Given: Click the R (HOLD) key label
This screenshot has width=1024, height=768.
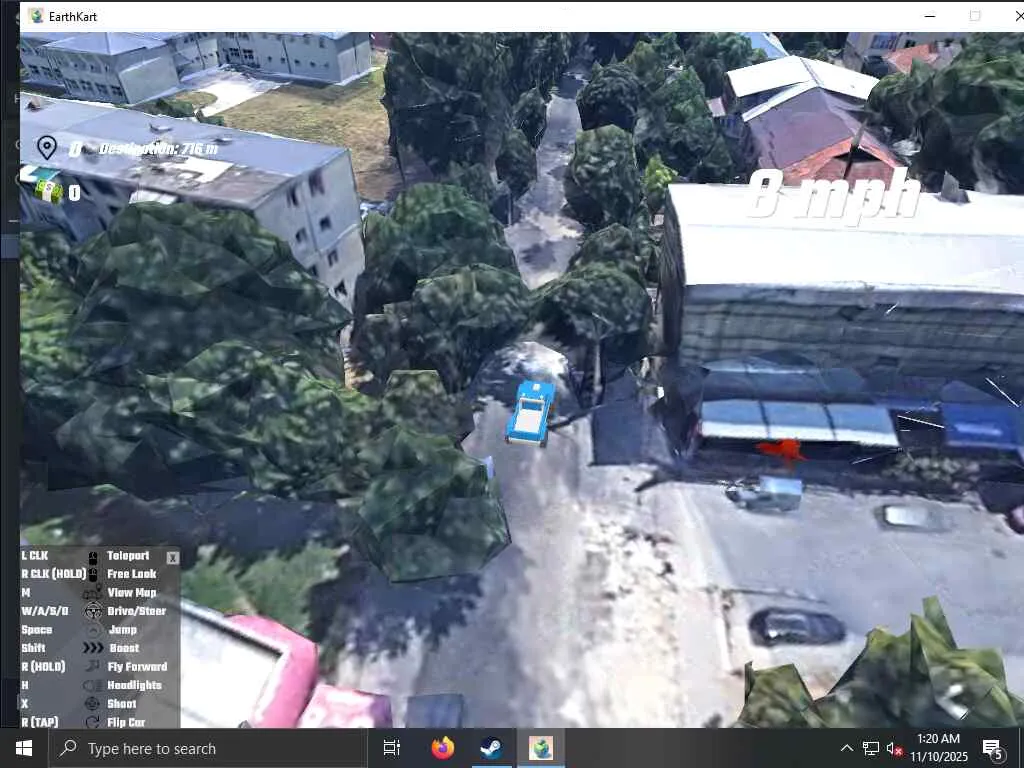Looking at the screenshot, I should pyautogui.click(x=43, y=667).
